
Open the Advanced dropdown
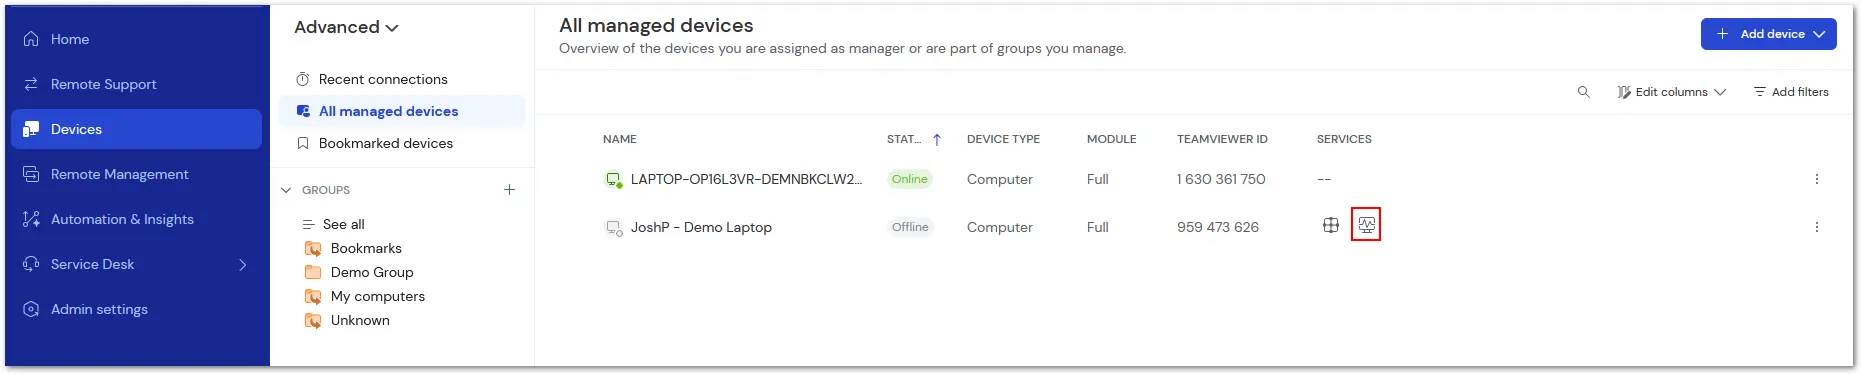(346, 27)
